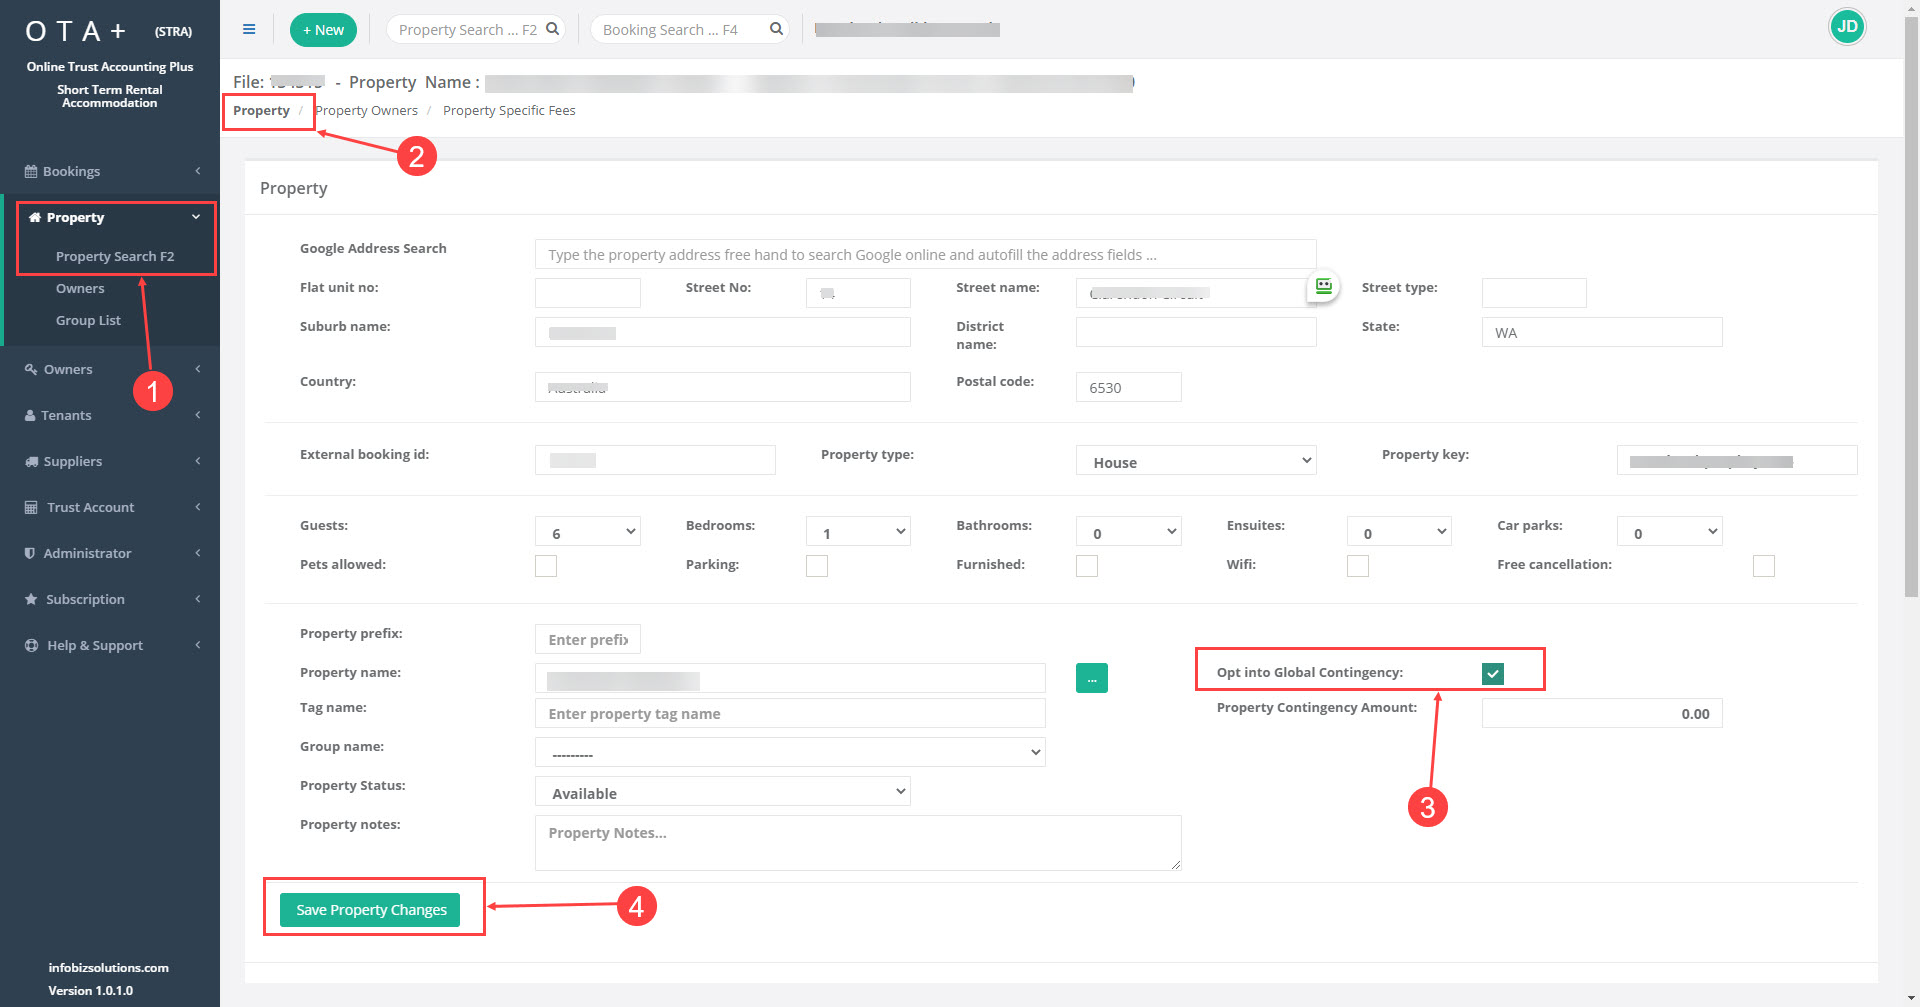Expand the Guests number dropdown
Viewport: 1920px width, 1007px height.
click(x=587, y=532)
